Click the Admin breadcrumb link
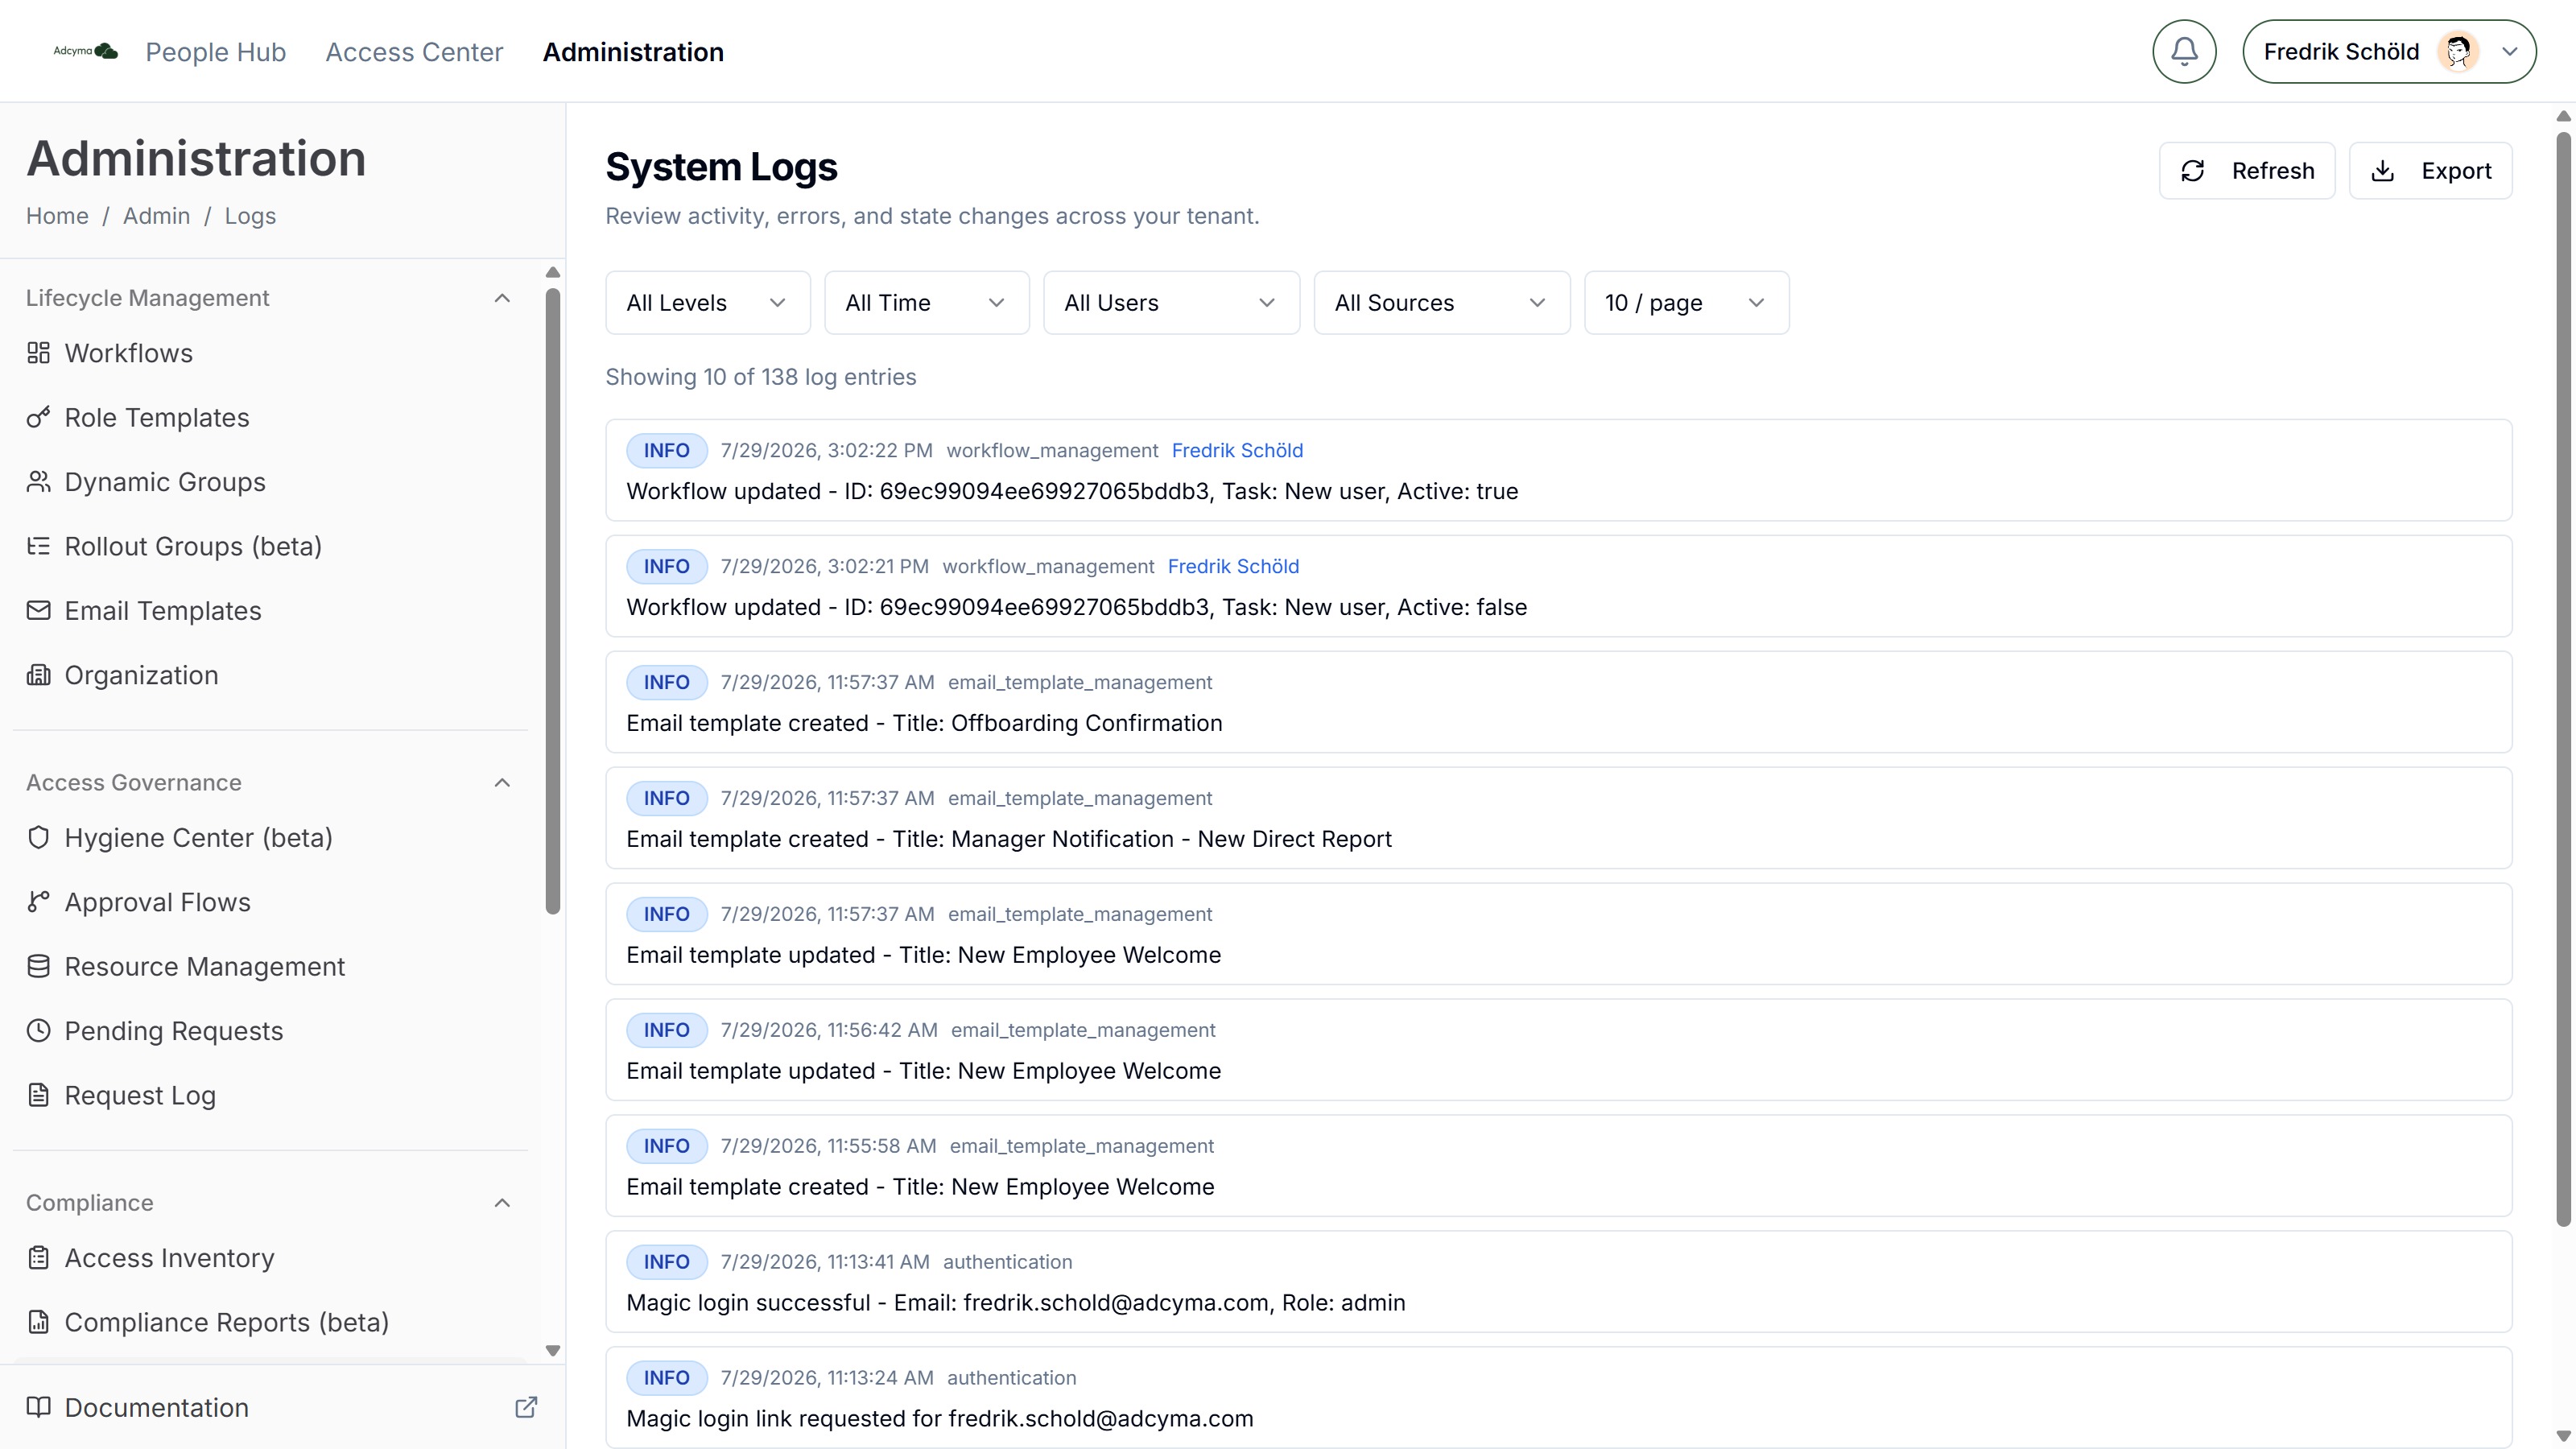This screenshot has width=2576, height=1449. pos(156,216)
